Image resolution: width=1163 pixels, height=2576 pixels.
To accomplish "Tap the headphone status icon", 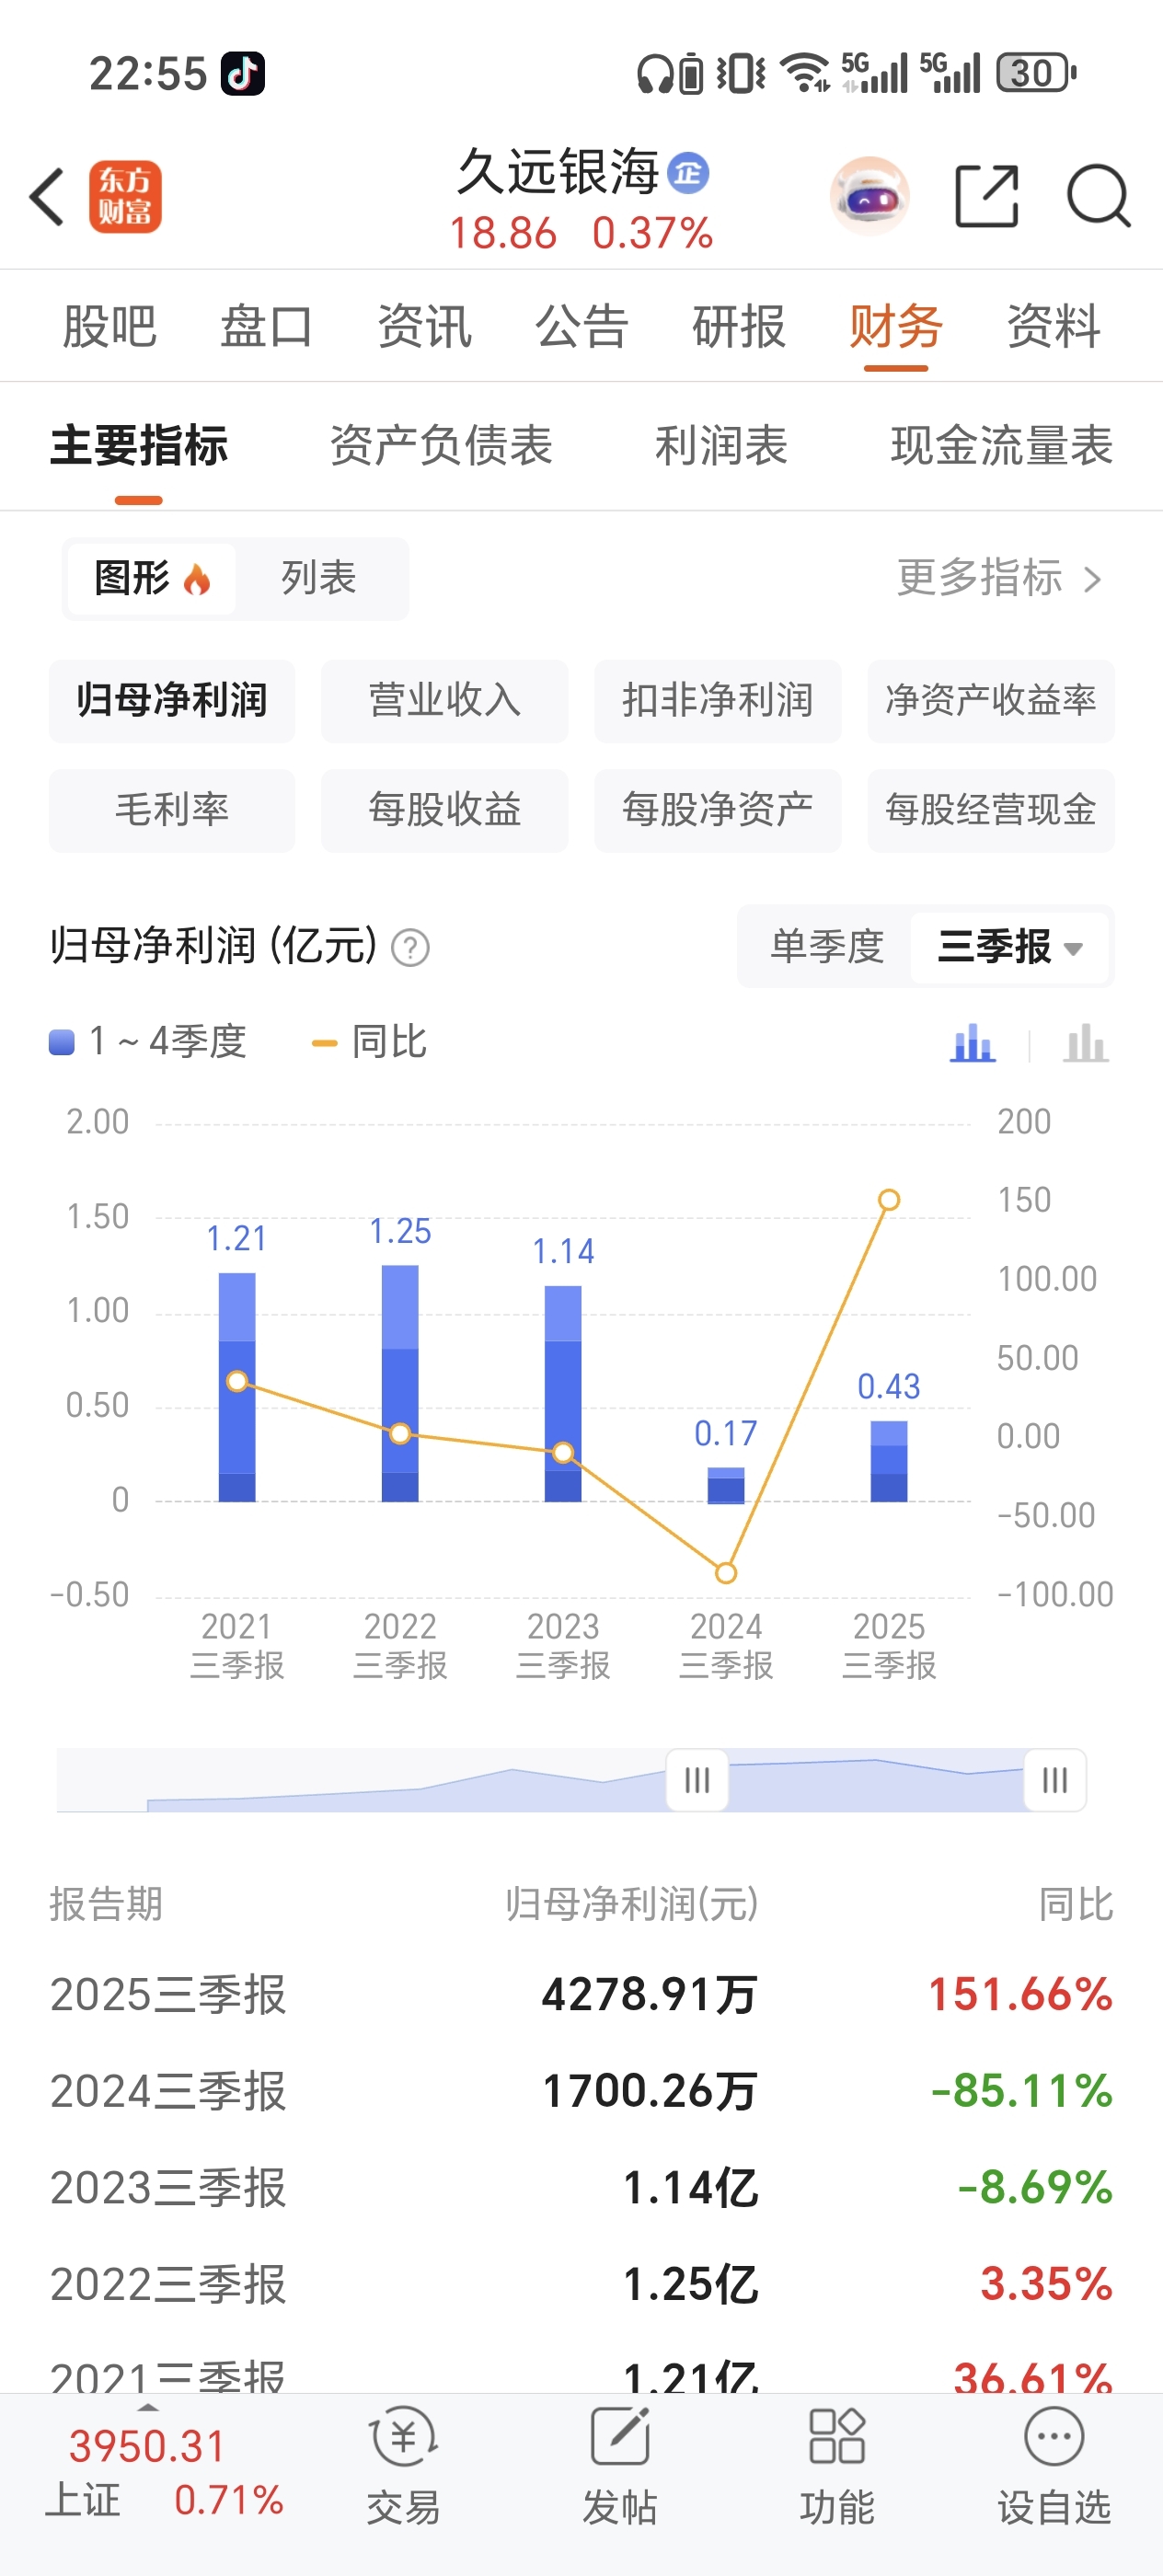I will coord(655,74).
